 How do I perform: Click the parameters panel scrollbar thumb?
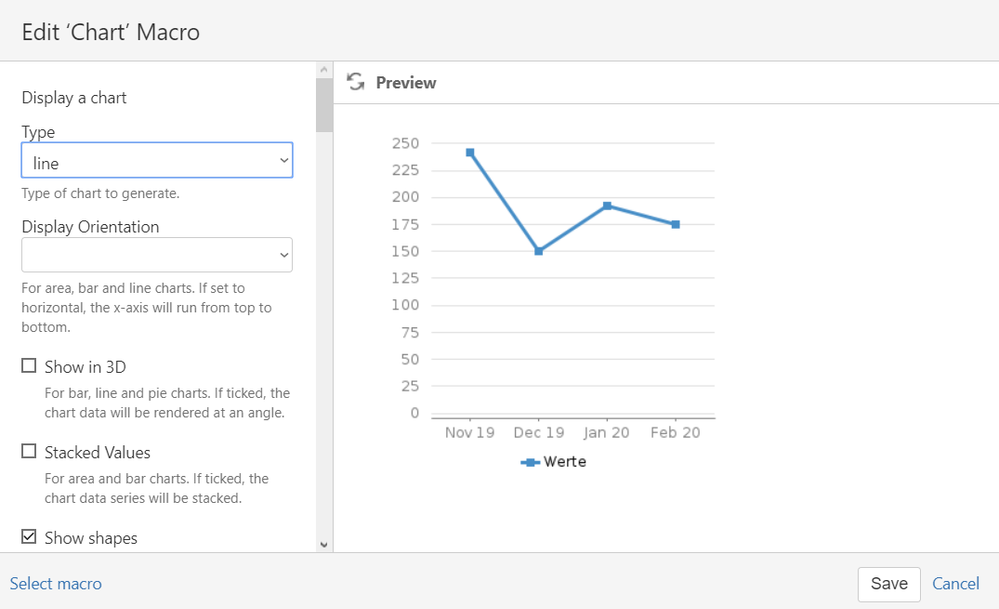(324, 105)
